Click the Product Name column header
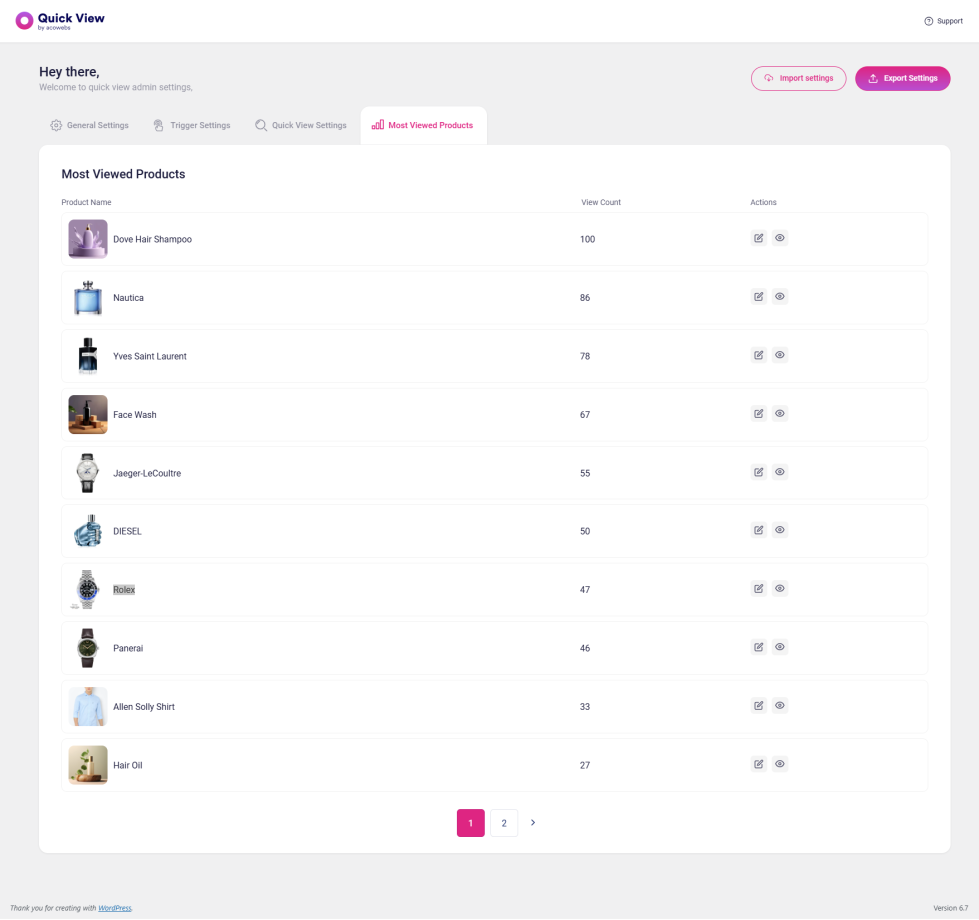 (86, 202)
